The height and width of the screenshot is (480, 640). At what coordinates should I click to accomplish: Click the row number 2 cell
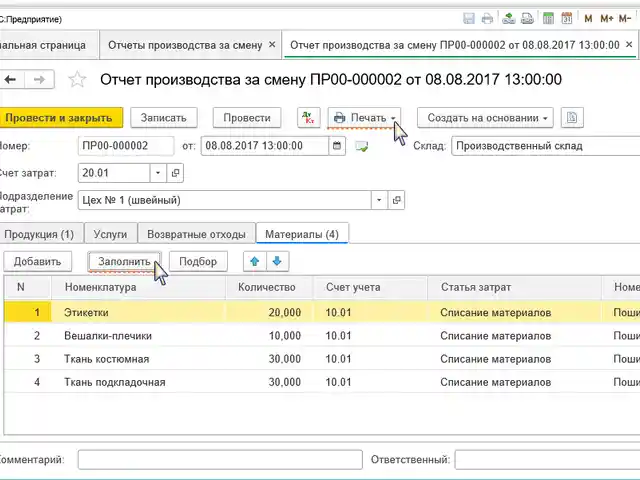[28, 336]
